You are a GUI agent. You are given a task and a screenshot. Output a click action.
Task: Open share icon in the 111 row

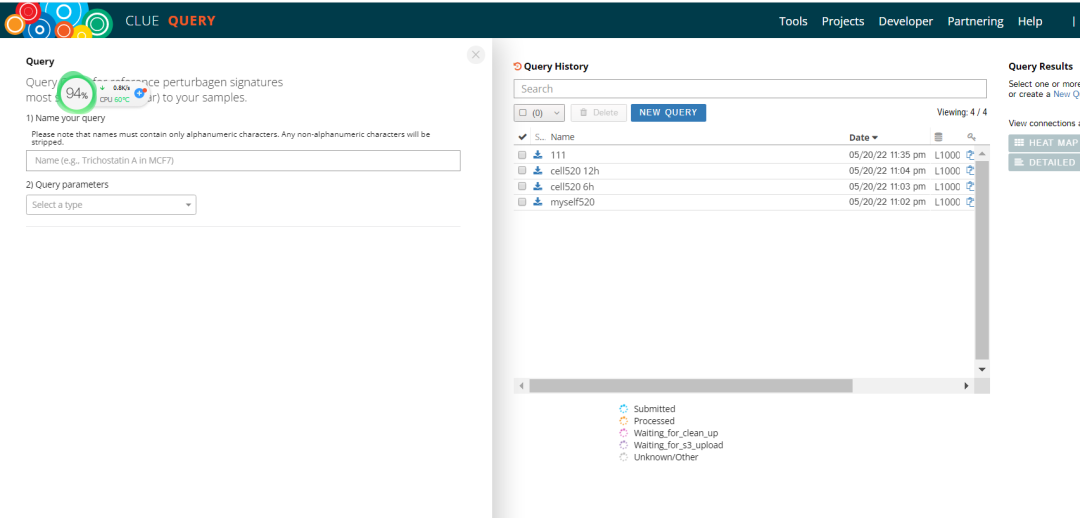(x=970, y=155)
